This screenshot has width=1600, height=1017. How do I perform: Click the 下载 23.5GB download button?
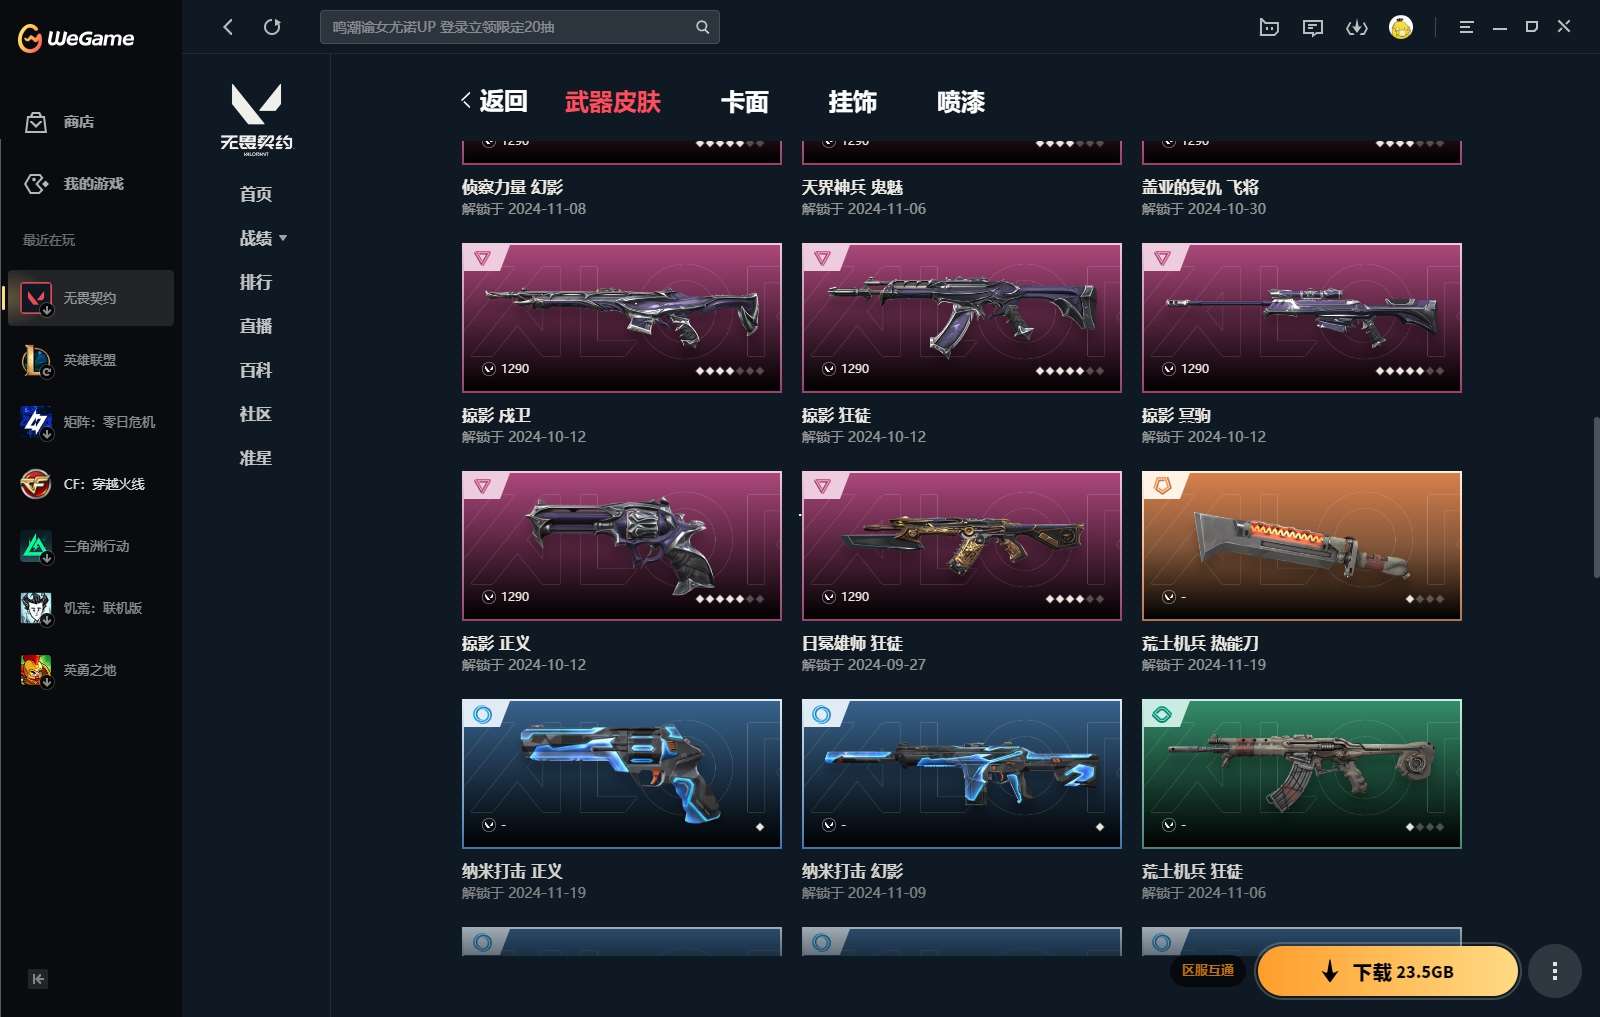1388,971
